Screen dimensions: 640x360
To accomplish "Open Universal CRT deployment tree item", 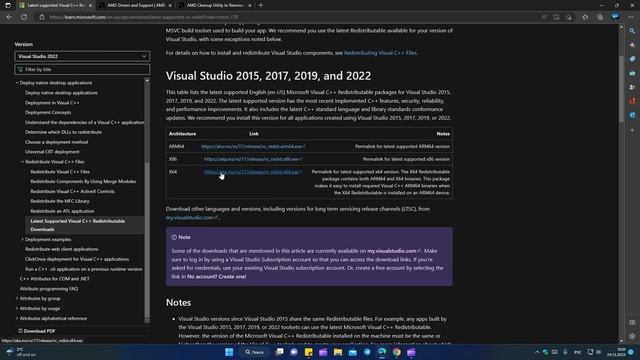I will pos(52,152).
